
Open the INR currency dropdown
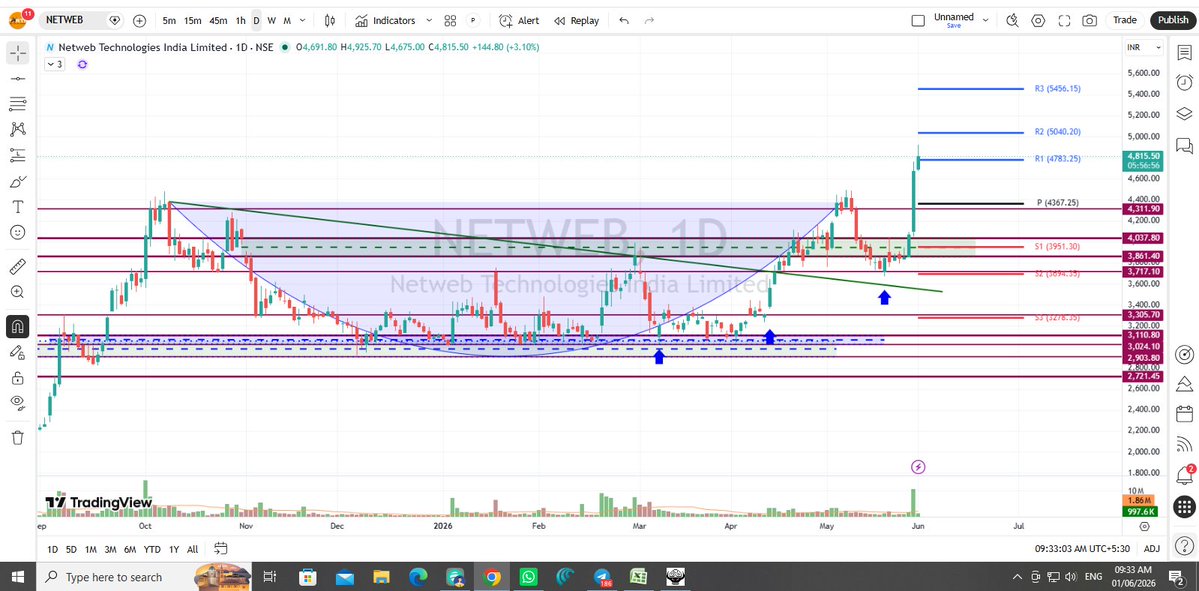click(x=1144, y=47)
